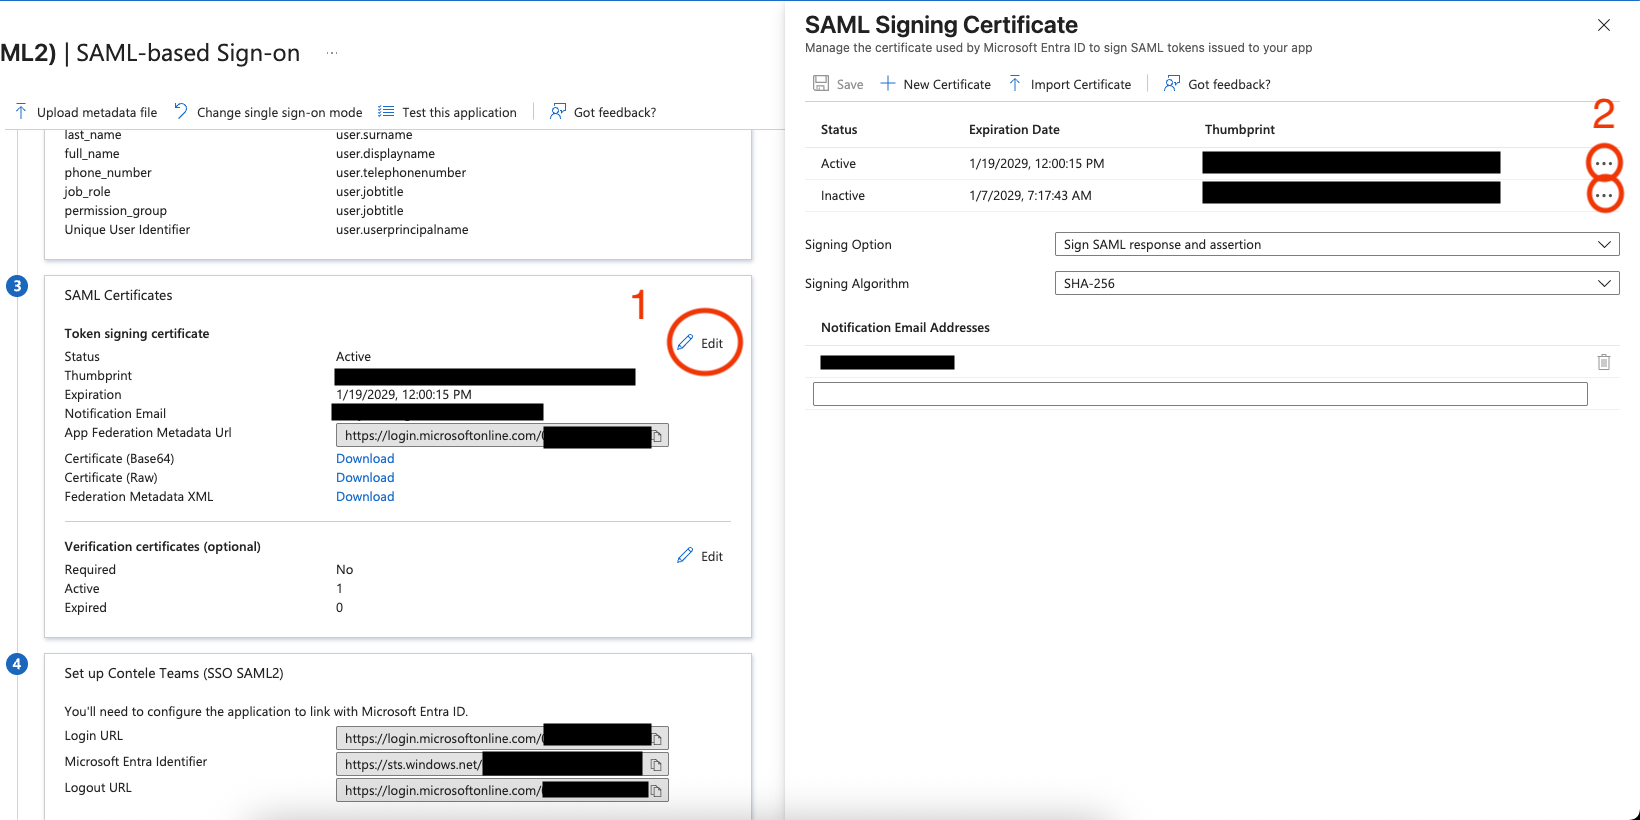Viewport: 1640px width, 820px height.
Task: Download the Certificate (Raw)
Action: coord(365,478)
